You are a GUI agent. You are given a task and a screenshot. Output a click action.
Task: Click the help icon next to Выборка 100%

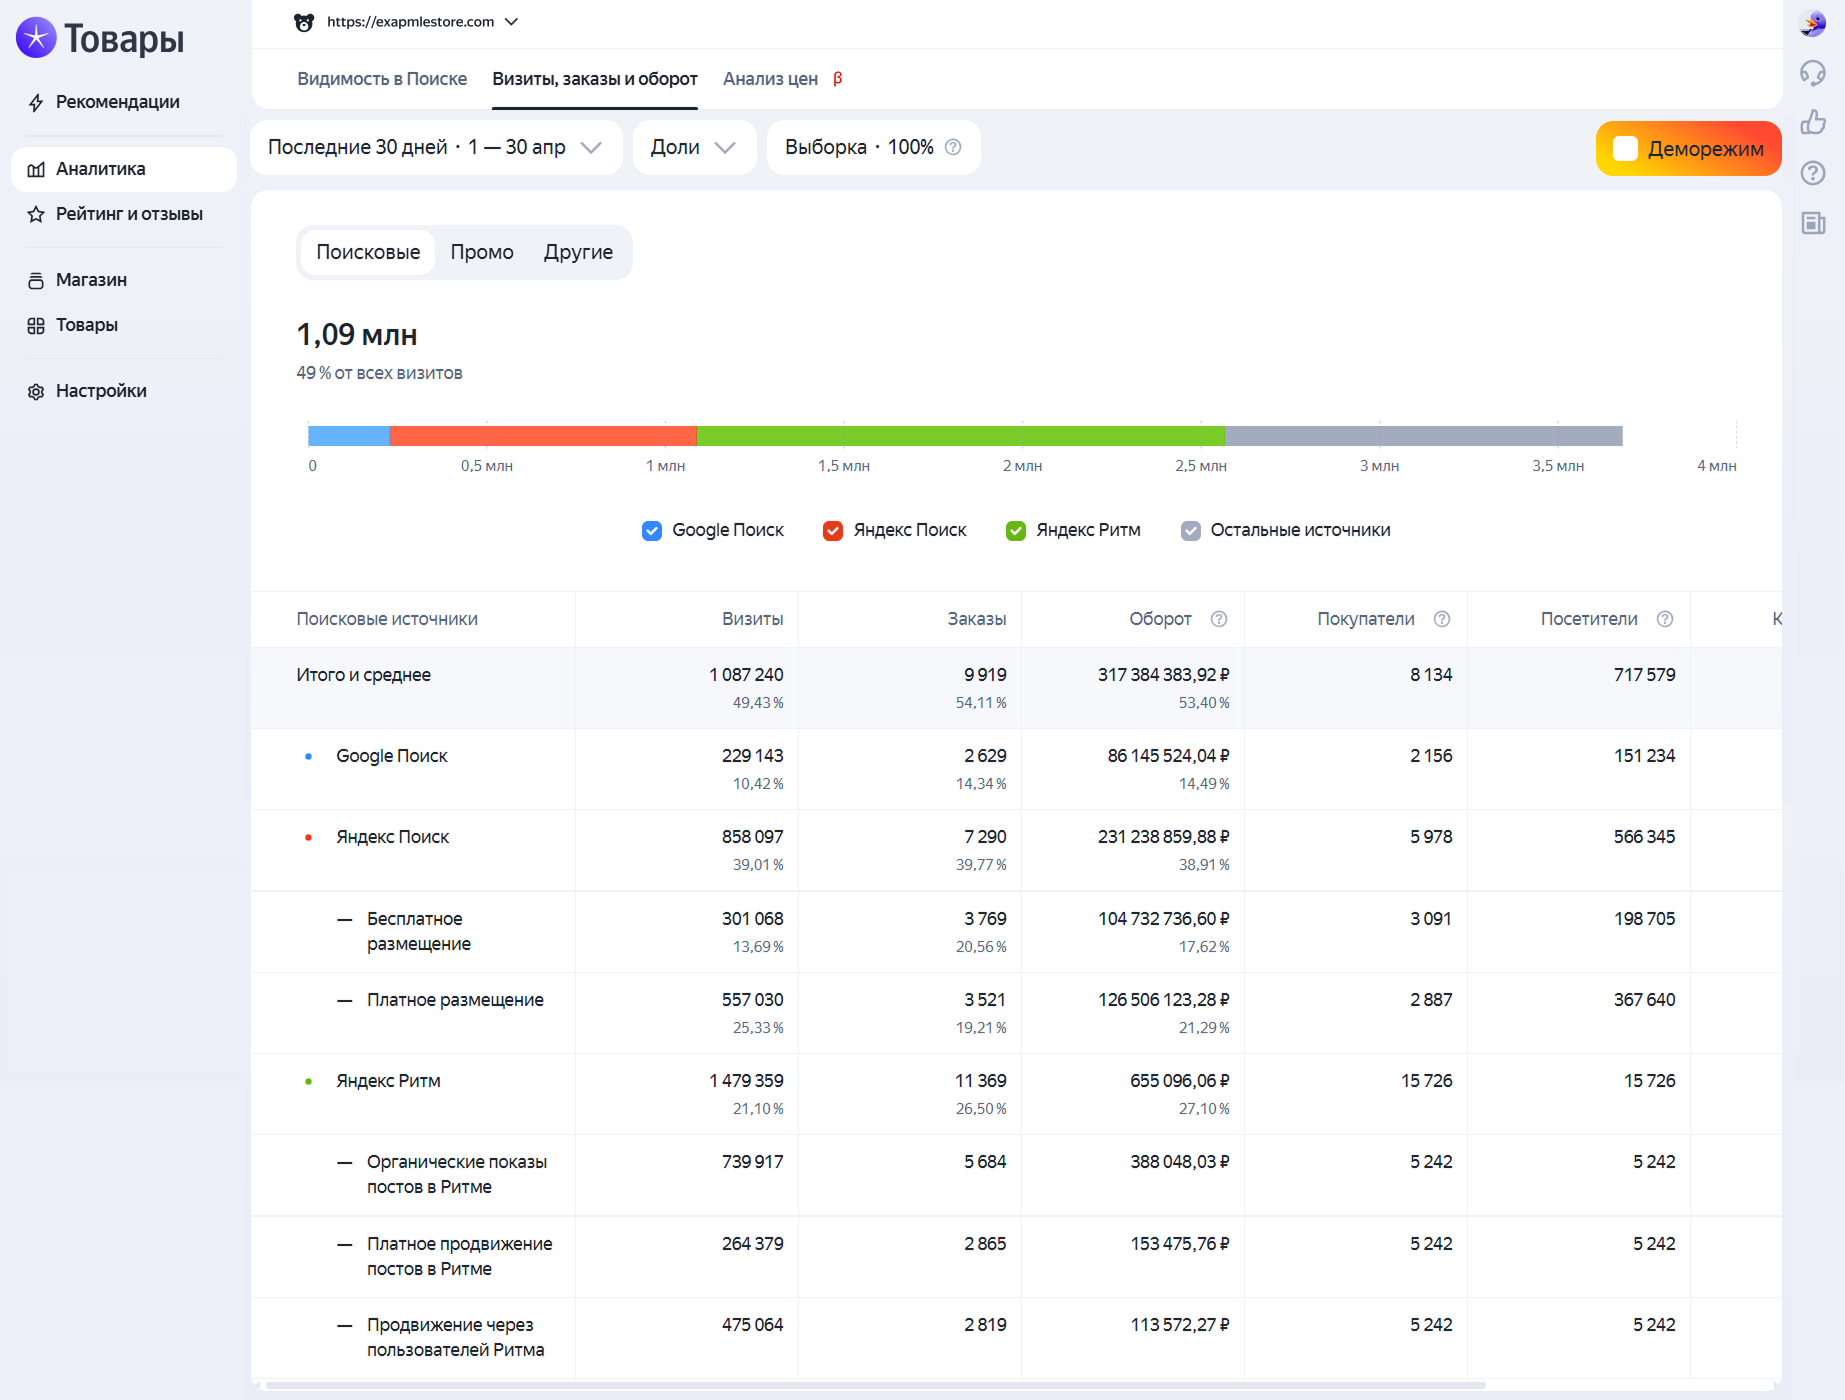click(x=953, y=147)
